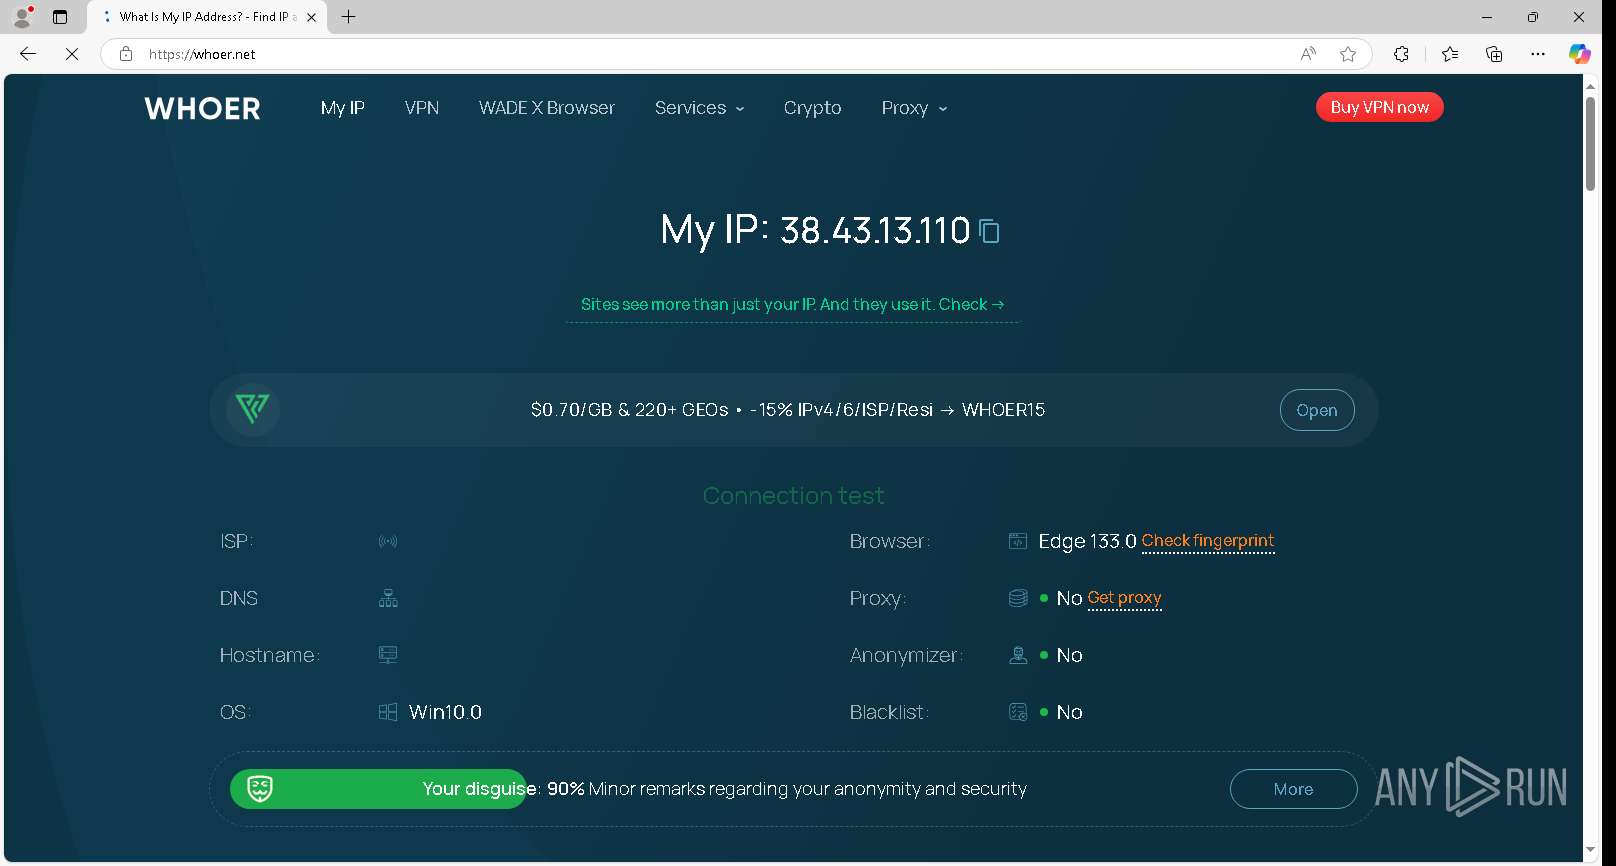Open the WHOER home logo
This screenshot has height=866, width=1616.
(x=202, y=108)
